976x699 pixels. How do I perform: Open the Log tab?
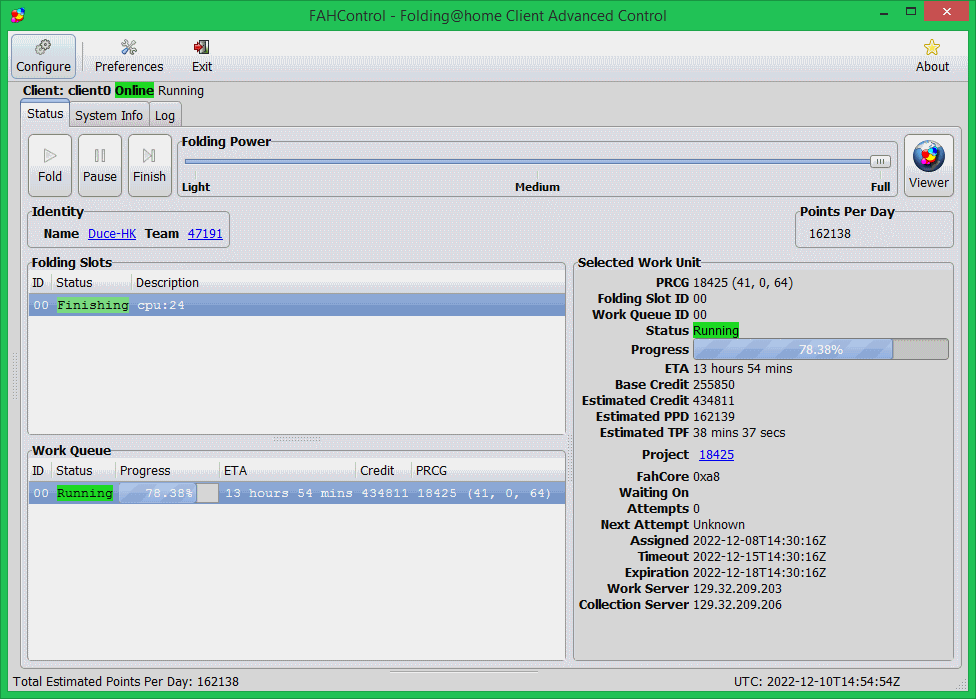pyautogui.click(x=165, y=116)
